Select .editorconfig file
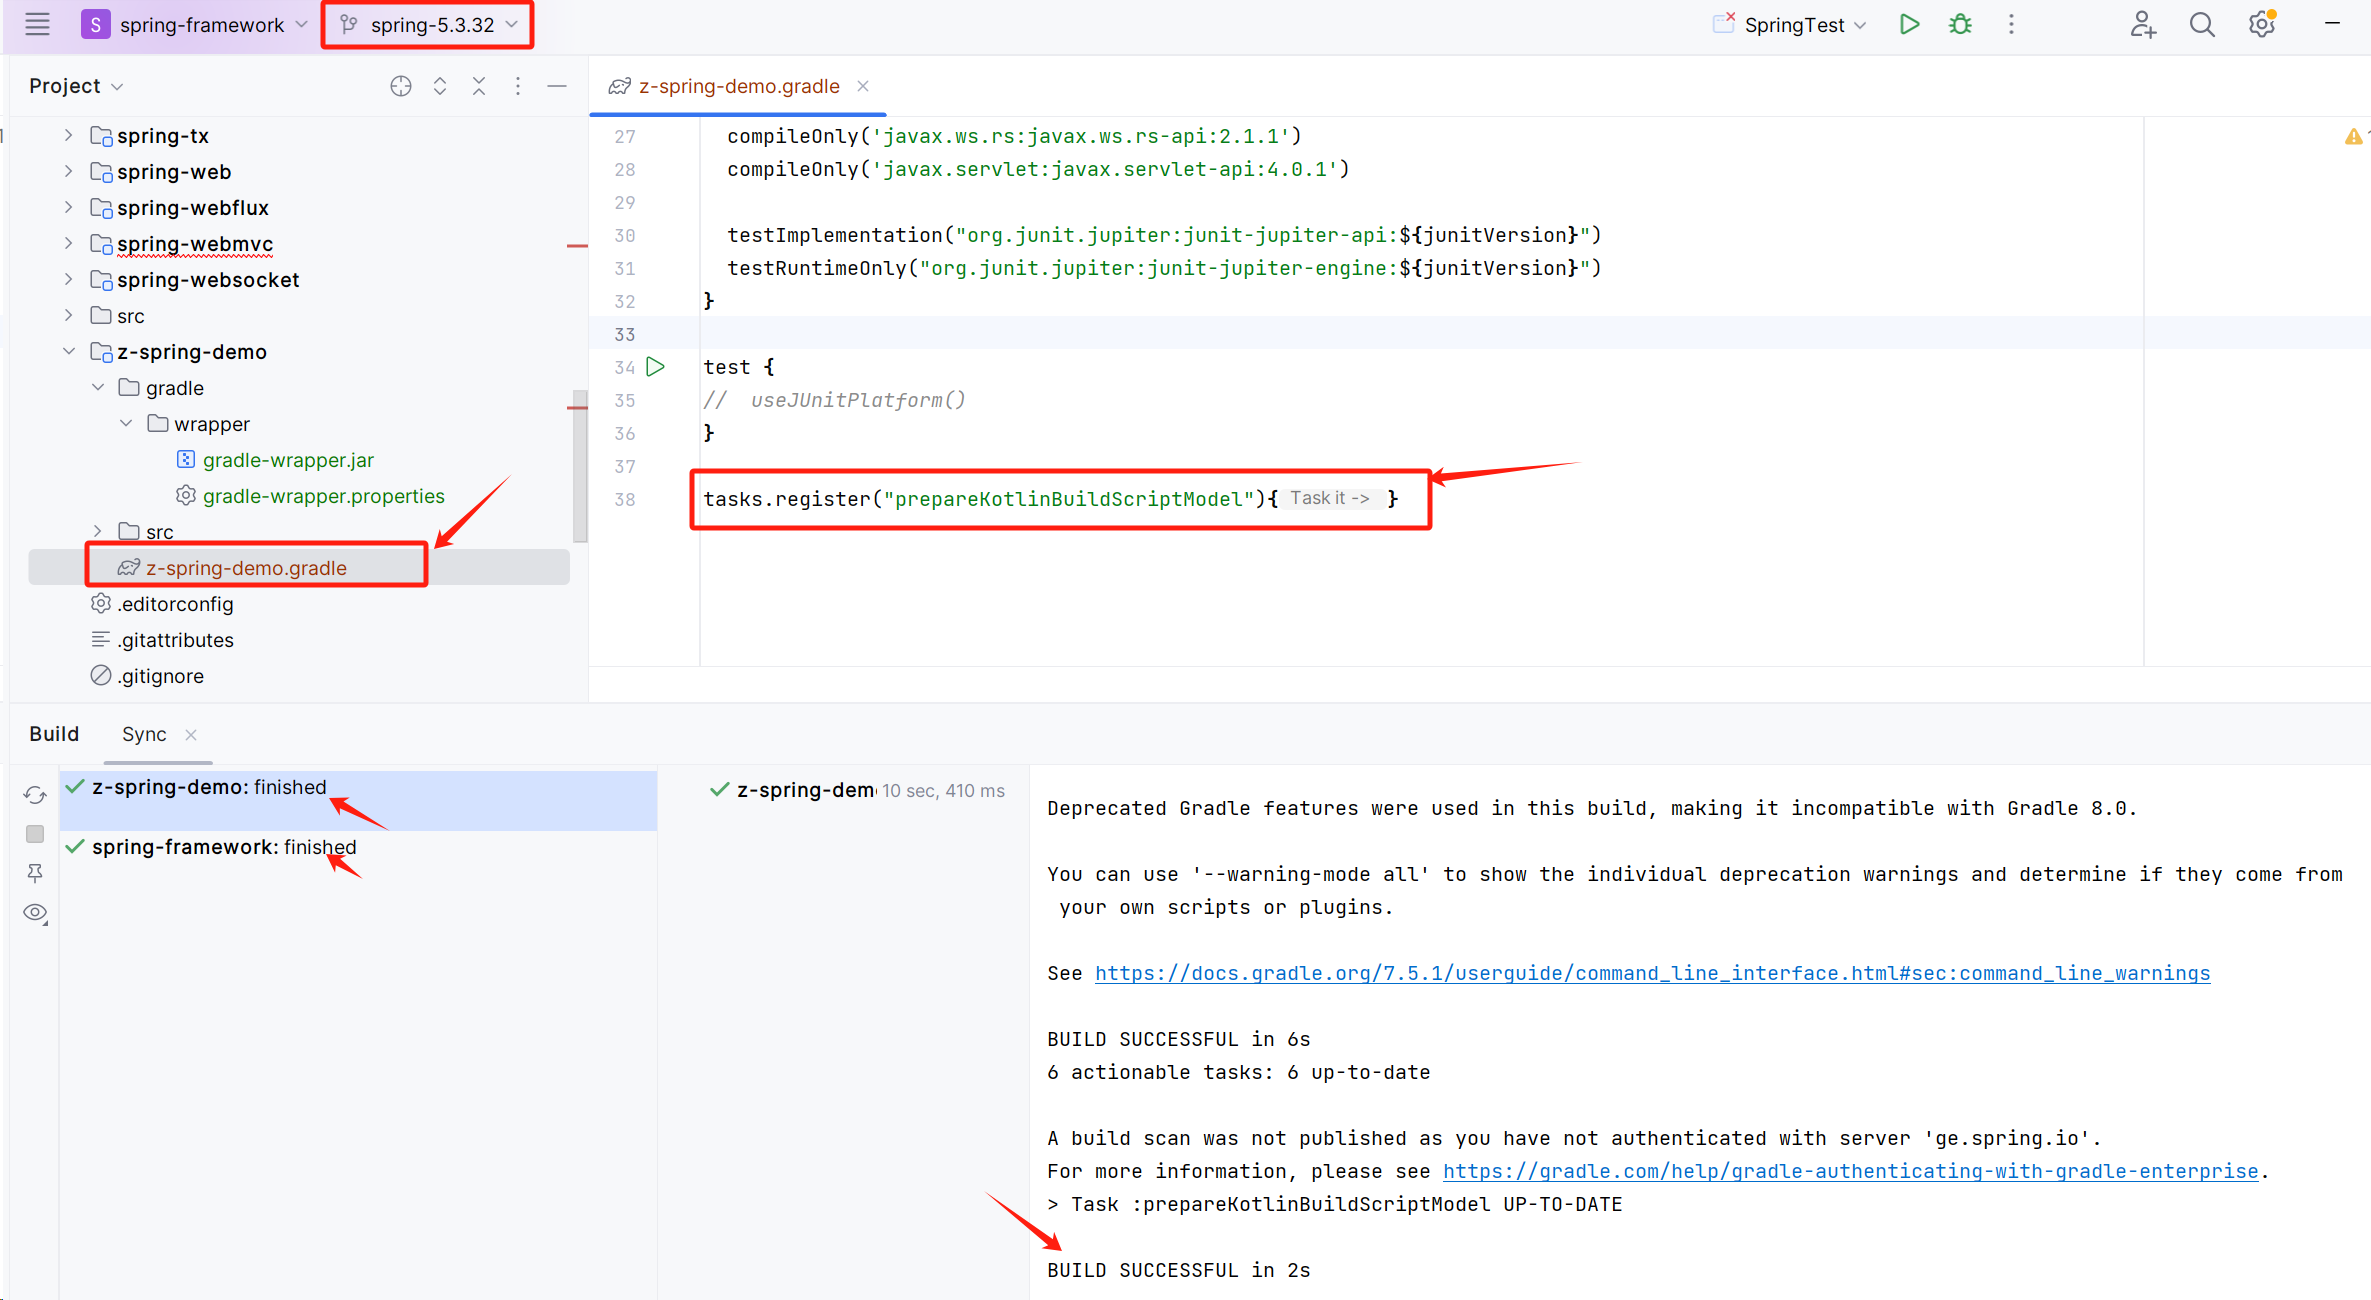This screenshot has height=1300, width=2371. [175, 604]
